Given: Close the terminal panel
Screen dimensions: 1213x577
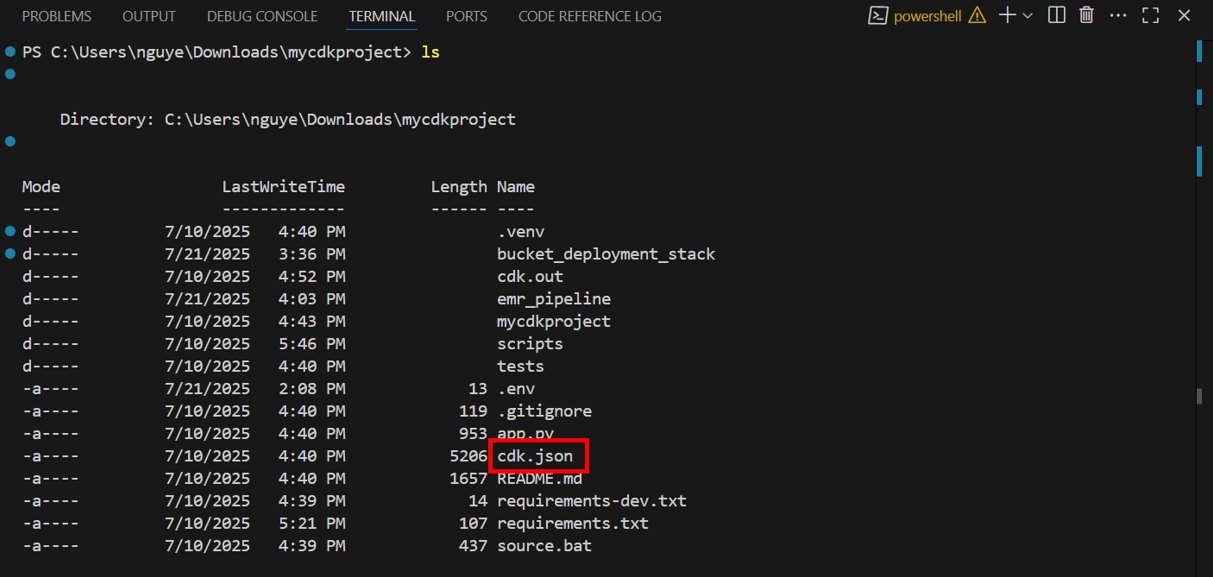Looking at the screenshot, I should click(1185, 16).
